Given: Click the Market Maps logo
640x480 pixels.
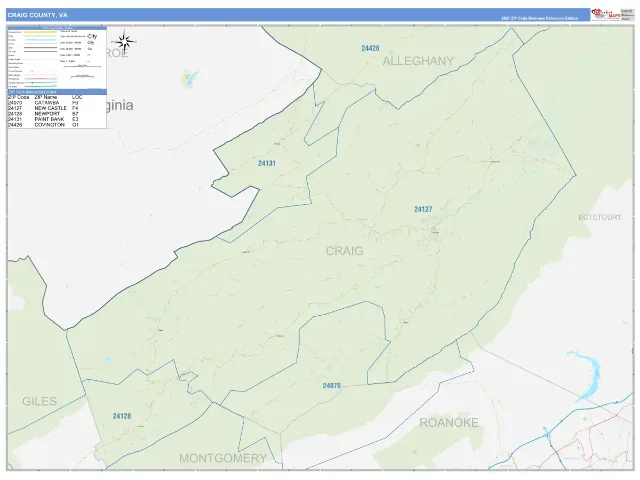Looking at the screenshot, I should pyautogui.click(x=606, y=15).
